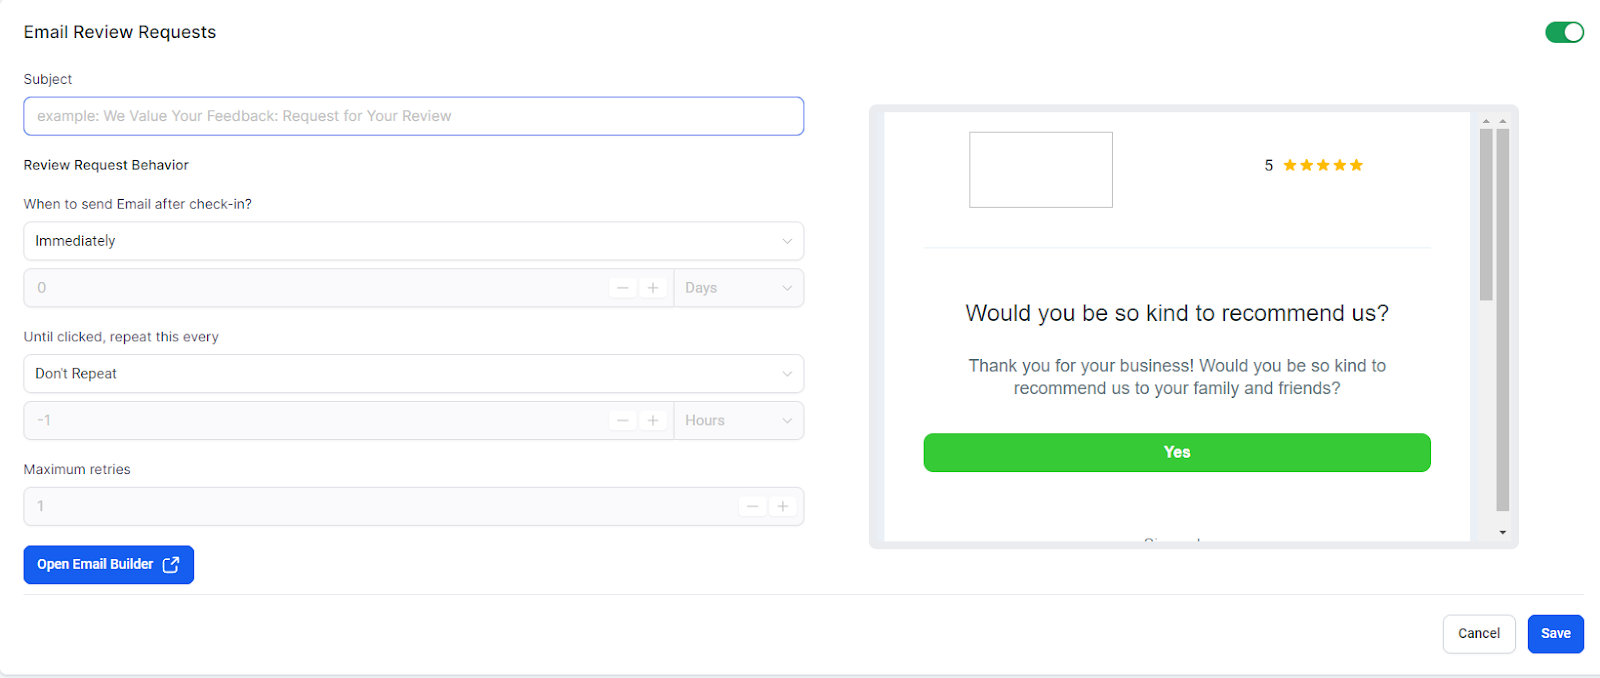
Task: Click the logo placeholder box in preview
Action: tap(1041, 170)
